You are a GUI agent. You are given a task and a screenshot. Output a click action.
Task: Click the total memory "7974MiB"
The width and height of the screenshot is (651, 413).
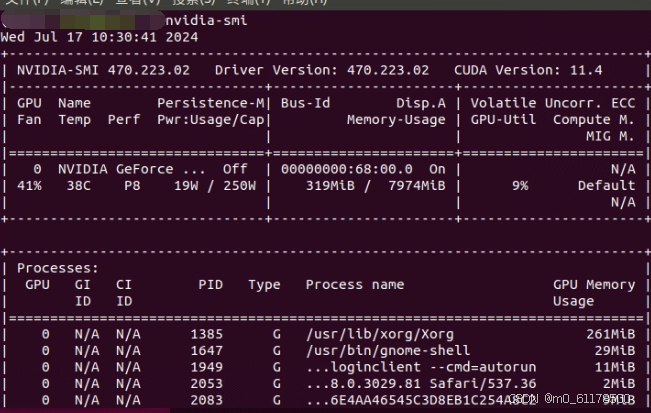[x=416, y=186]
